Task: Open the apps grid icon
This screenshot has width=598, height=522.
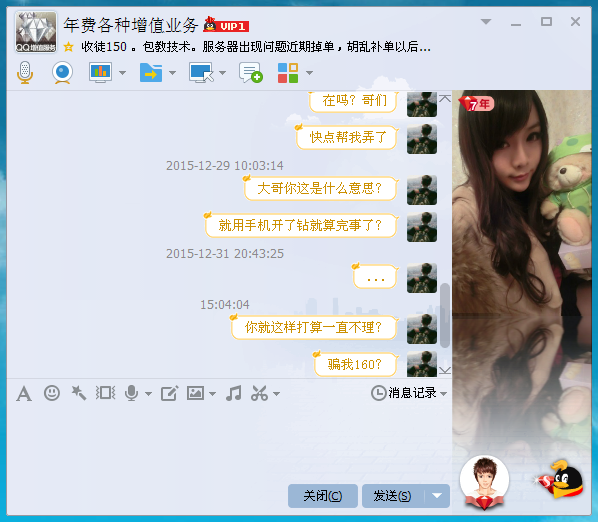Action: (288, 72)
